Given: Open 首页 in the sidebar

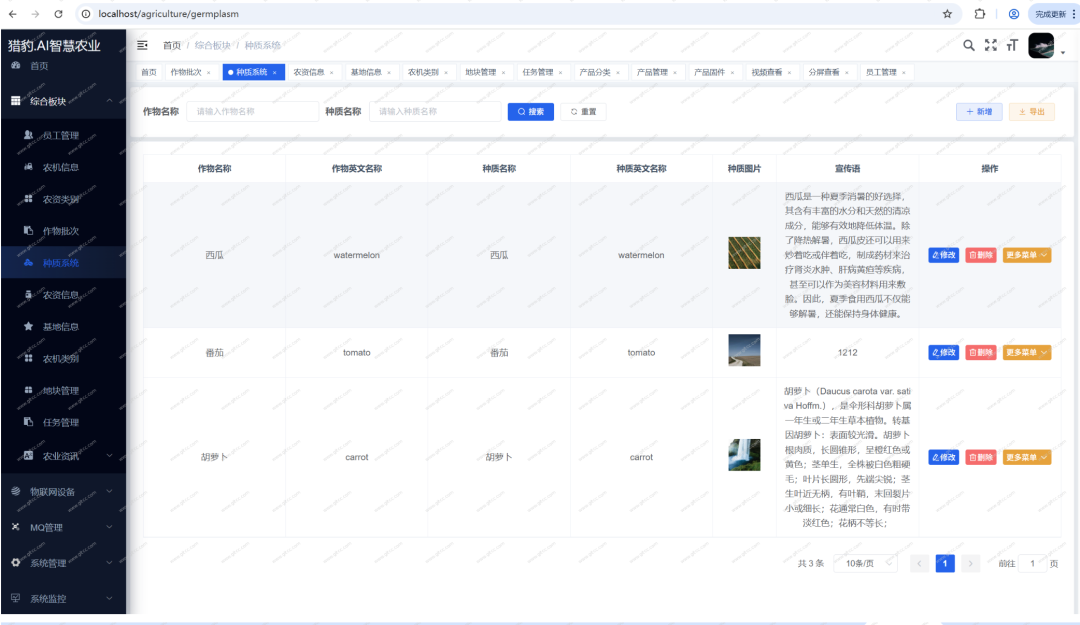Looking at the screenshot, I should coord(63,66).
